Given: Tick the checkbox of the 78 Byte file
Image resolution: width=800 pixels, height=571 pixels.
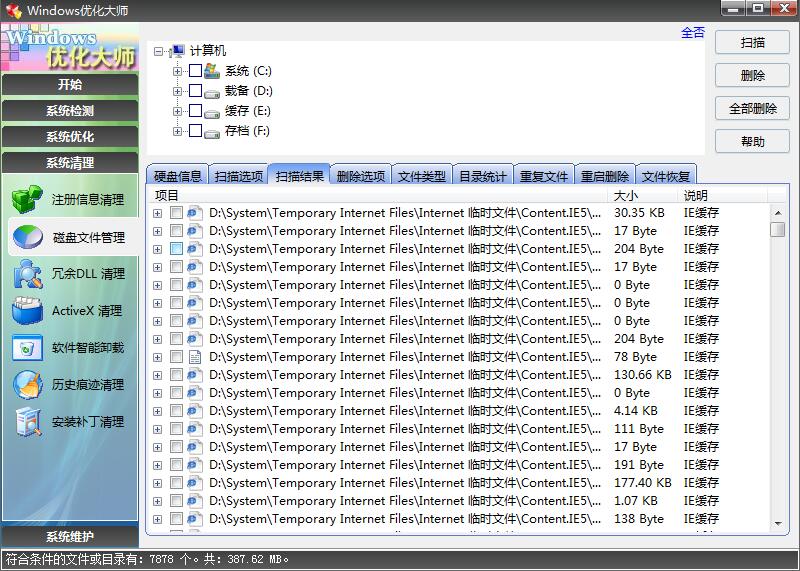Looking at the screenshot, I should pos(176,356).
